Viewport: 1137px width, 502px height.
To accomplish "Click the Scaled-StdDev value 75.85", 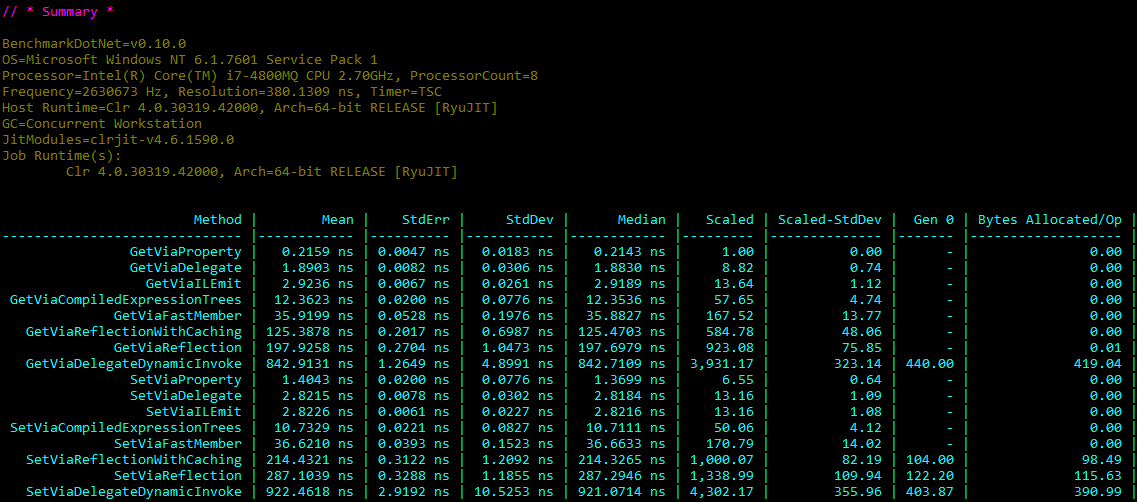I will coord(862,347).
